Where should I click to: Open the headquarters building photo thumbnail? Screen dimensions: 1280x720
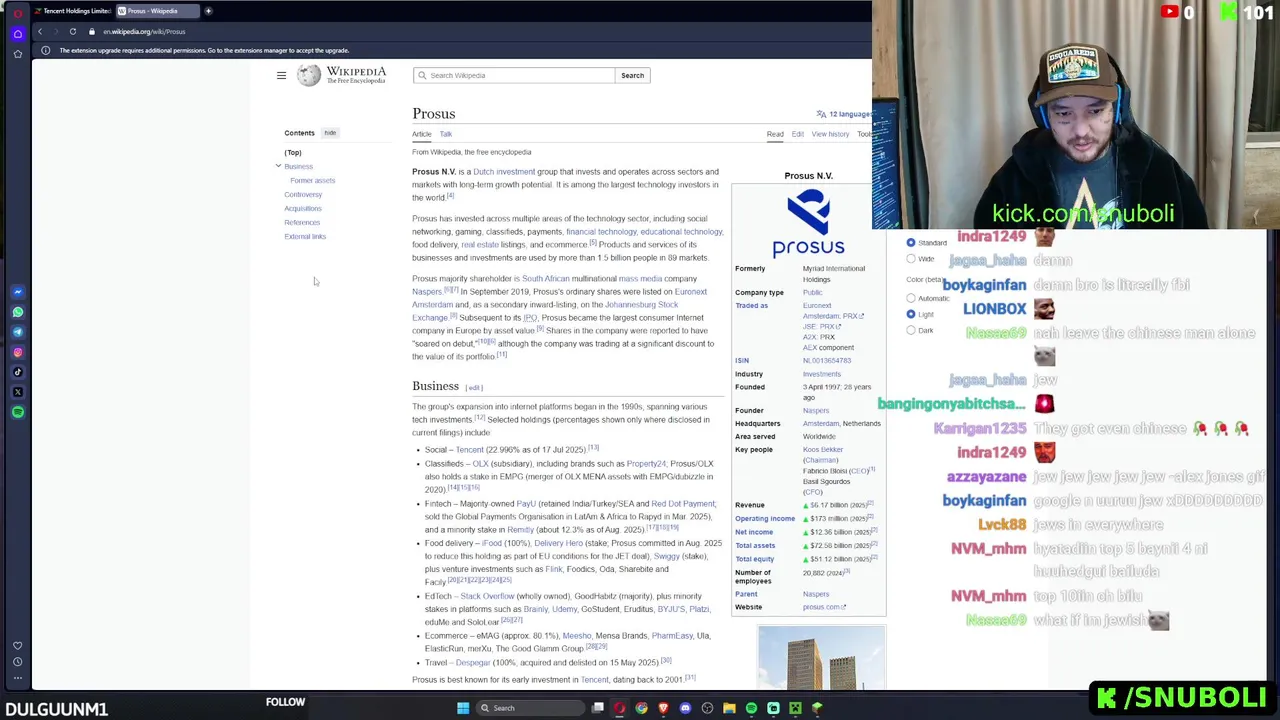(x=821, y=658)
